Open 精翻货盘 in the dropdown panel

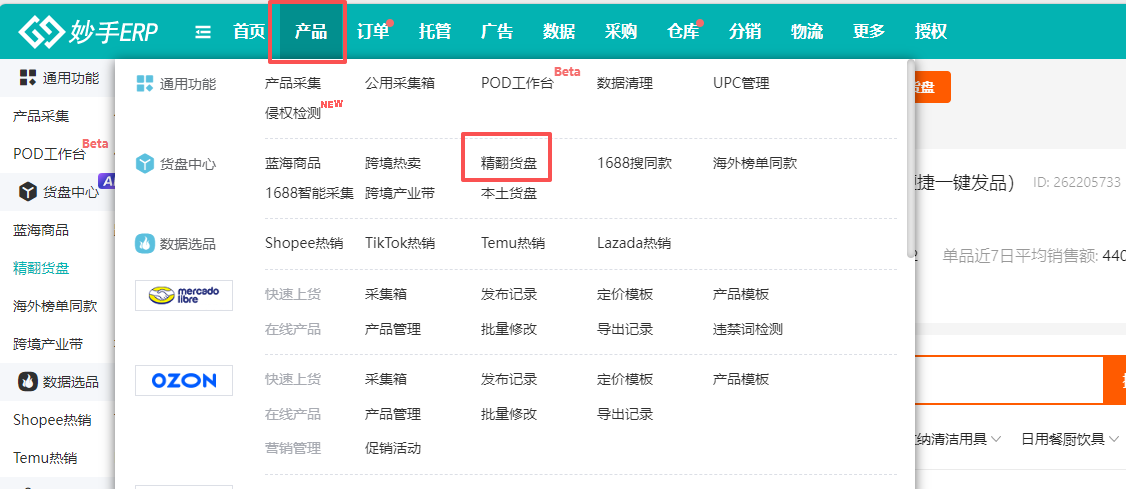509,164
